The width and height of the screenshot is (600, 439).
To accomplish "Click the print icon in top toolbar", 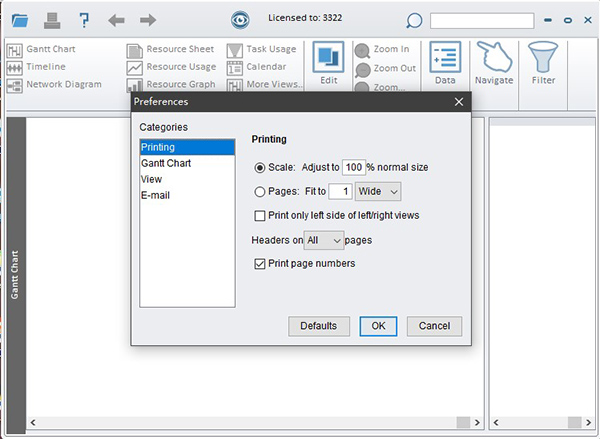I will (52, 21).
